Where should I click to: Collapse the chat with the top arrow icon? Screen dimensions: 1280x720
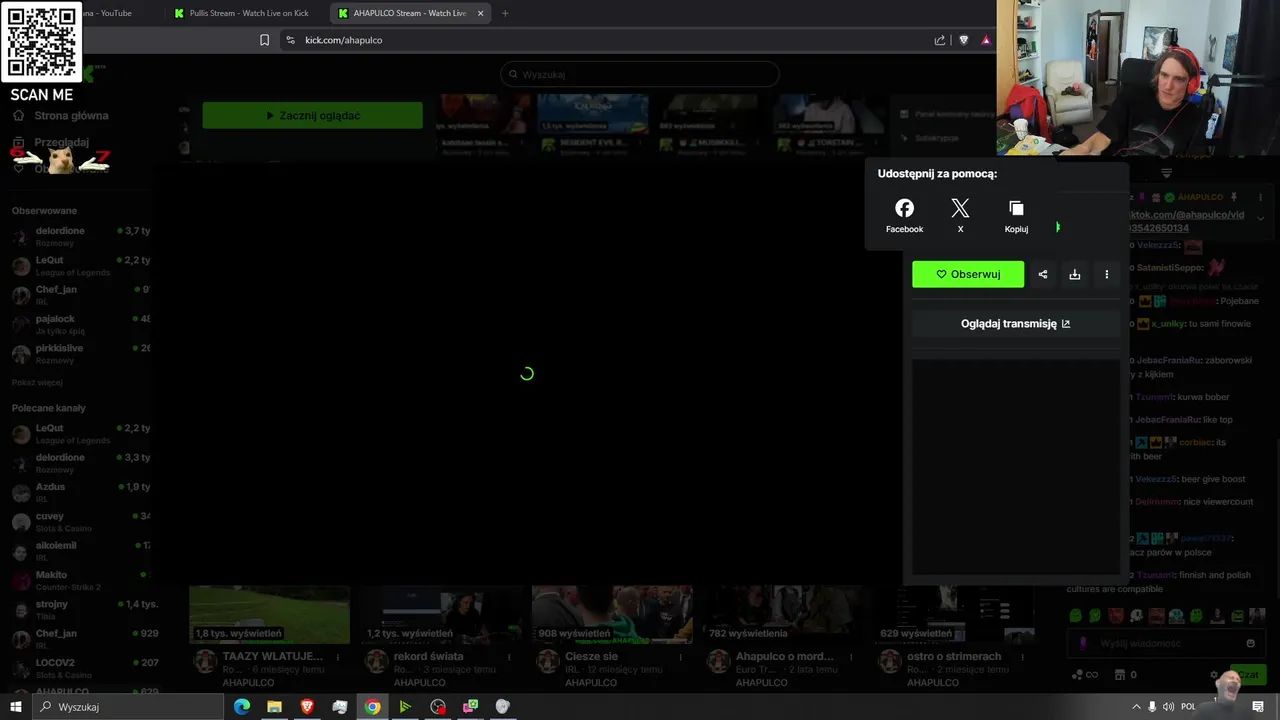click(x=1166, y=173)
